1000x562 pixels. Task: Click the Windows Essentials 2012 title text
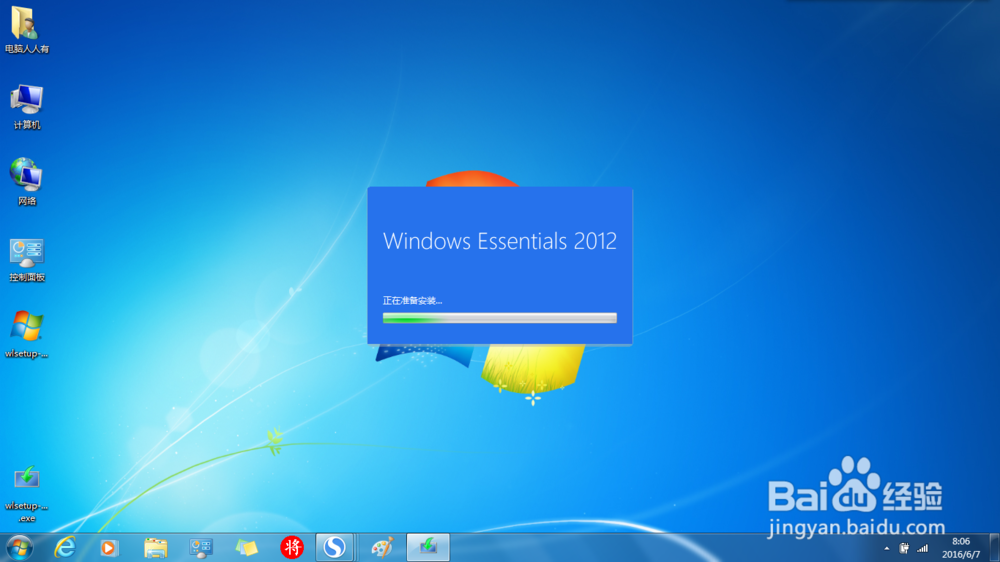[499, 241]
